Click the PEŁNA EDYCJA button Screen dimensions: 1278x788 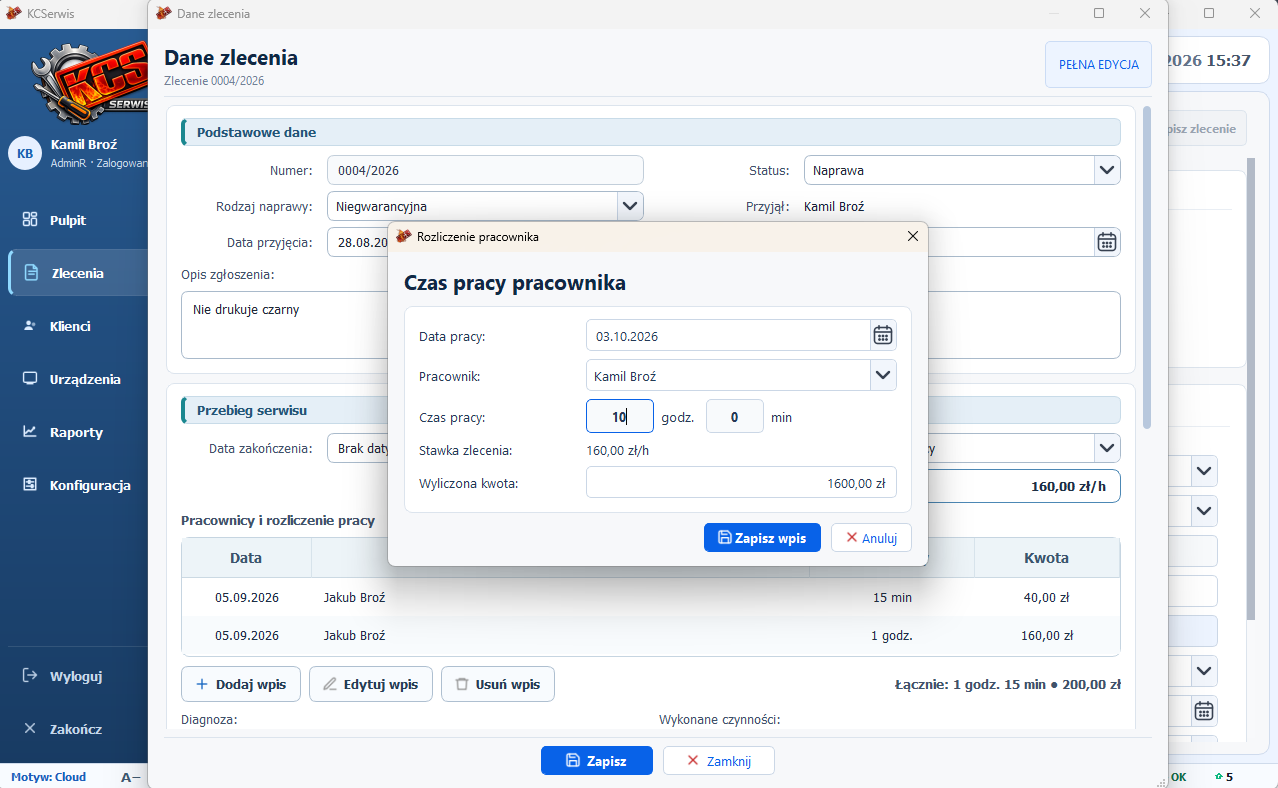(1098, 64)
